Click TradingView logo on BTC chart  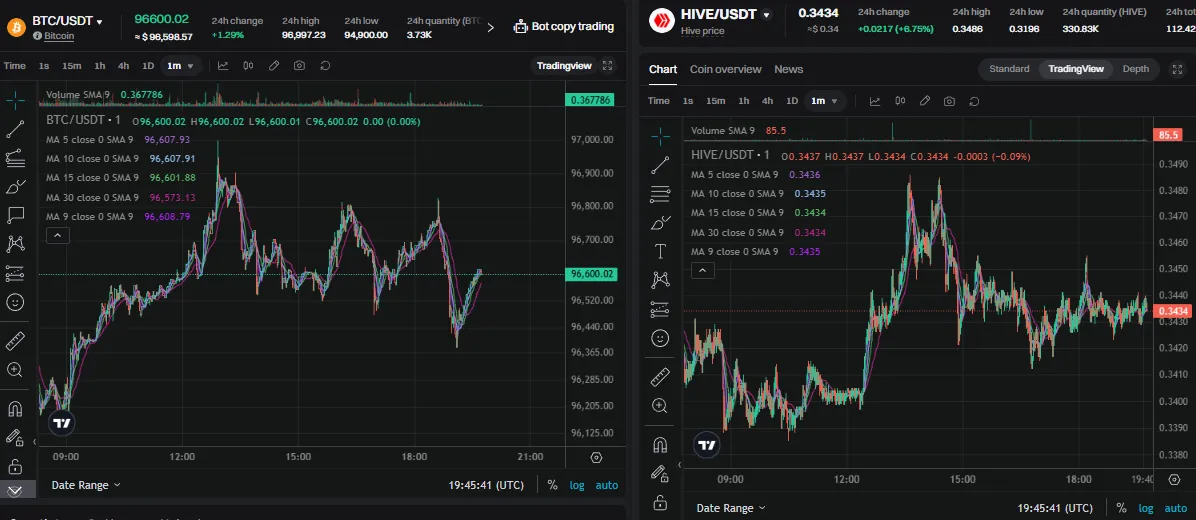pos(62,423)
